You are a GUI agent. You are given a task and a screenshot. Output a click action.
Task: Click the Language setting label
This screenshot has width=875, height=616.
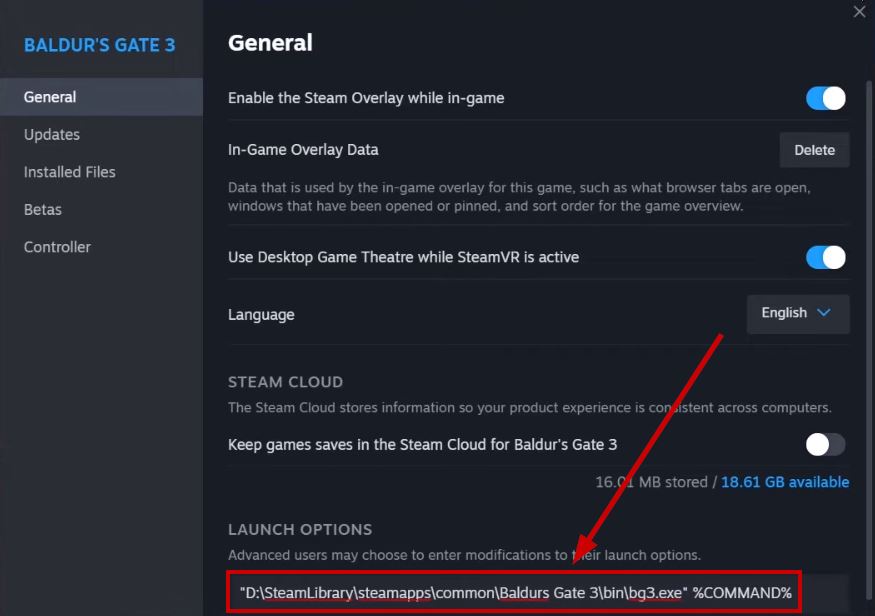[x=261, y=314]
